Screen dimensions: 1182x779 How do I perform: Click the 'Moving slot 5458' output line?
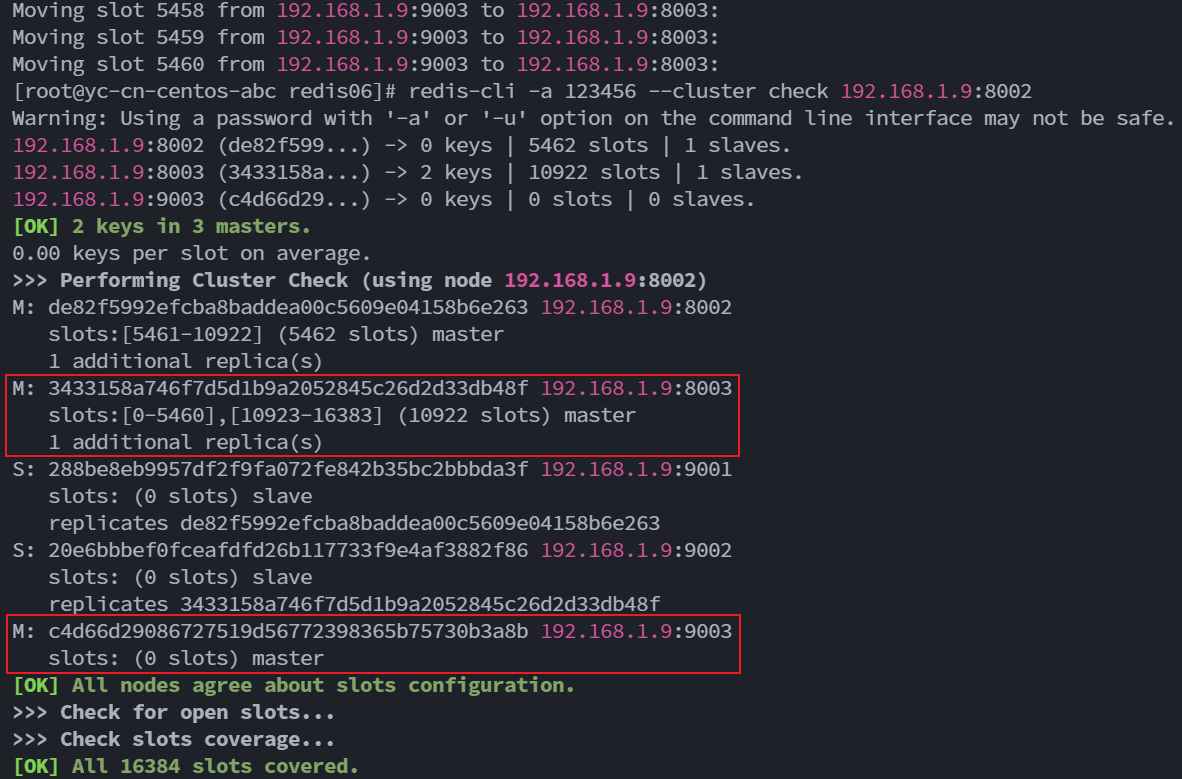[365, 11]
